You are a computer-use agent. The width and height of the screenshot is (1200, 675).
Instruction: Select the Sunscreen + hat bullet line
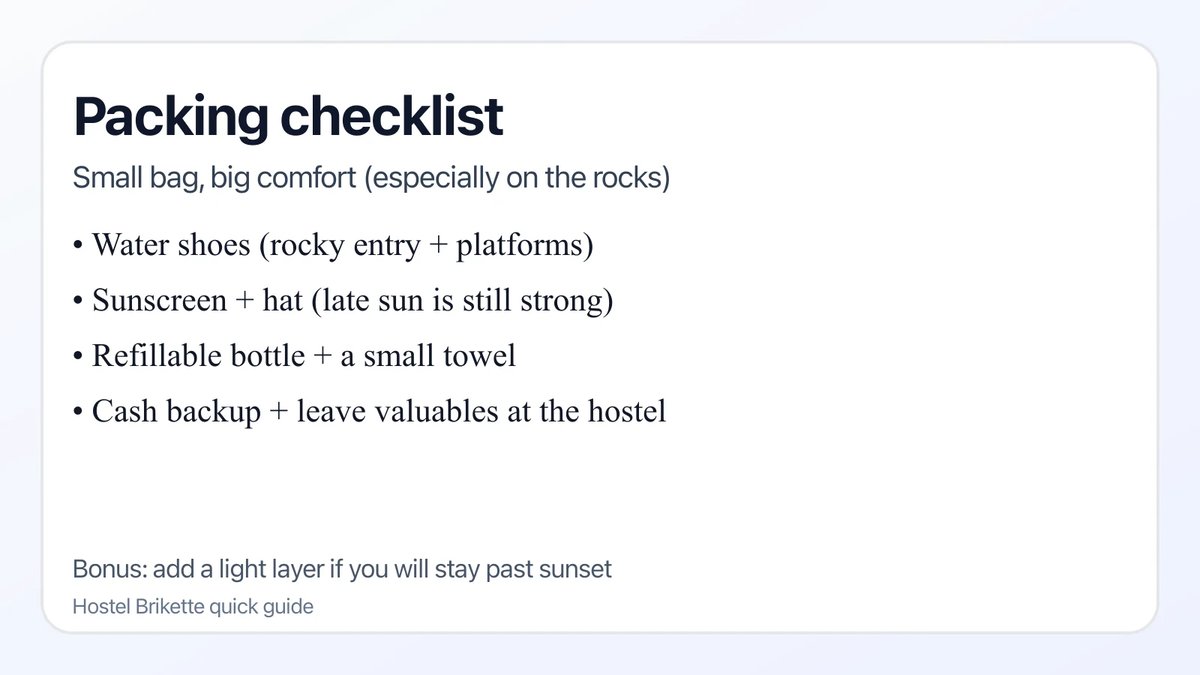tap(352, 301)
